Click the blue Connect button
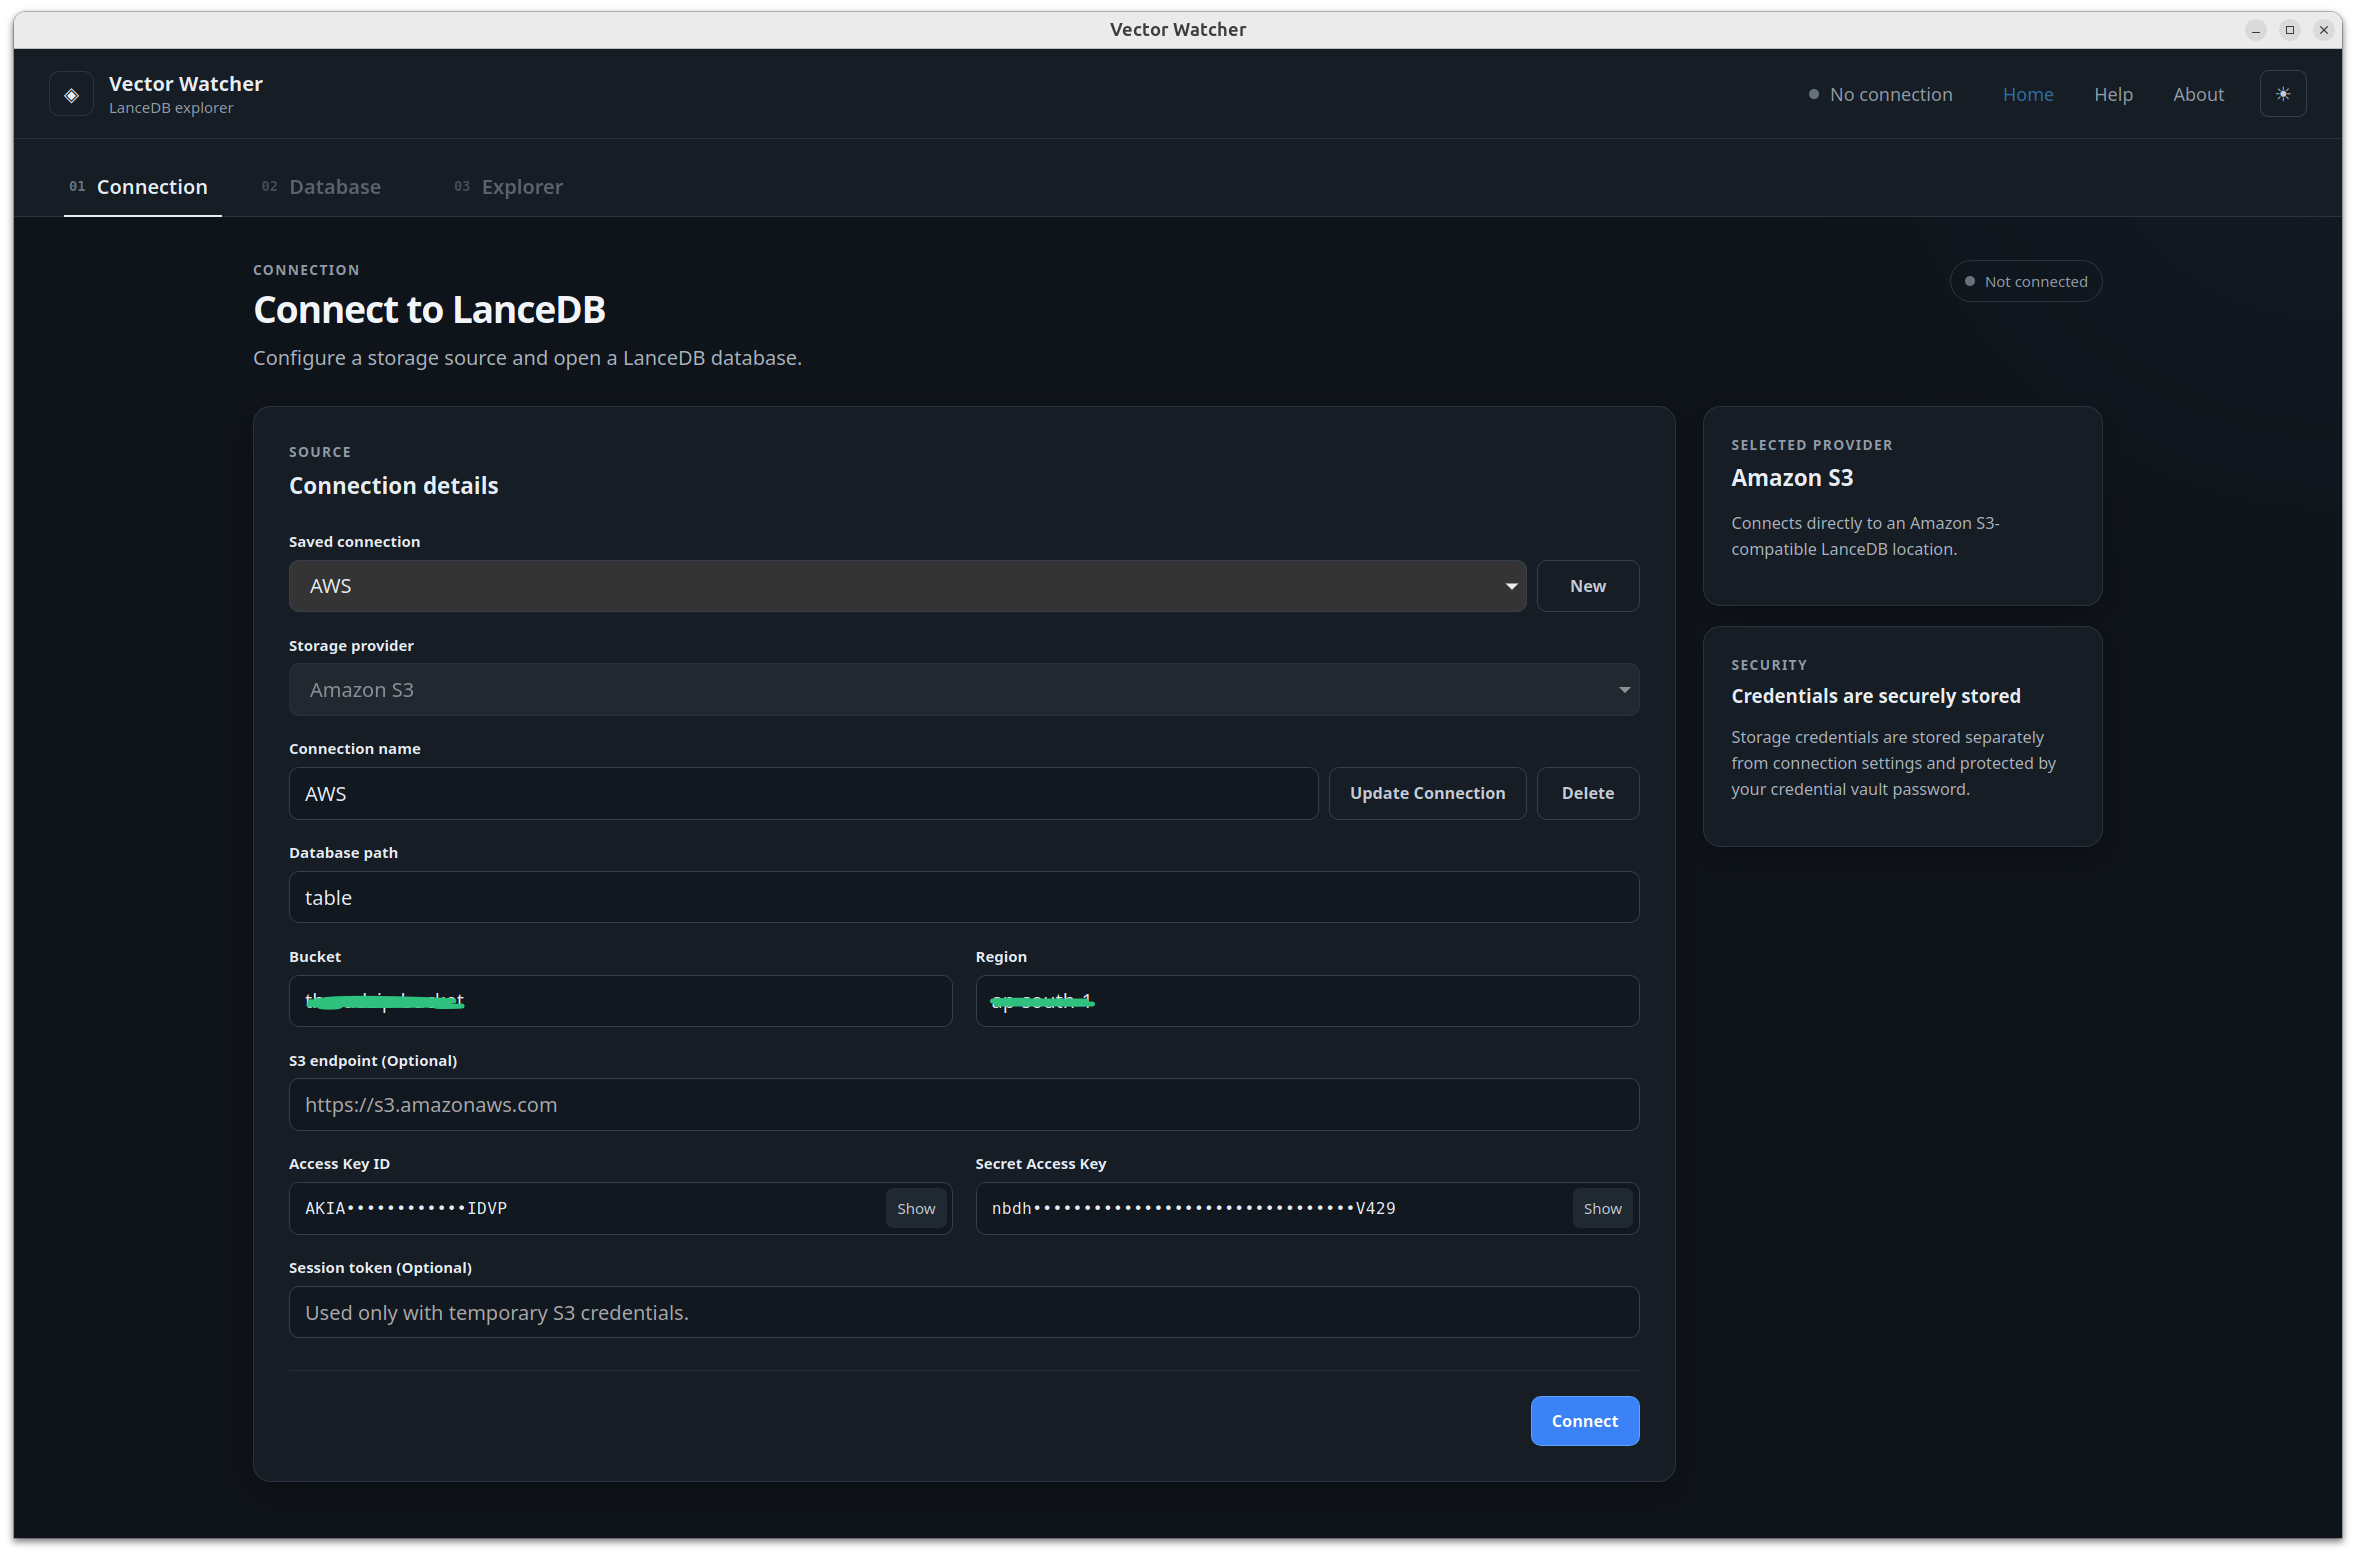The width and height of the screenshot is (2356, 1555). coord(1585,1421)
